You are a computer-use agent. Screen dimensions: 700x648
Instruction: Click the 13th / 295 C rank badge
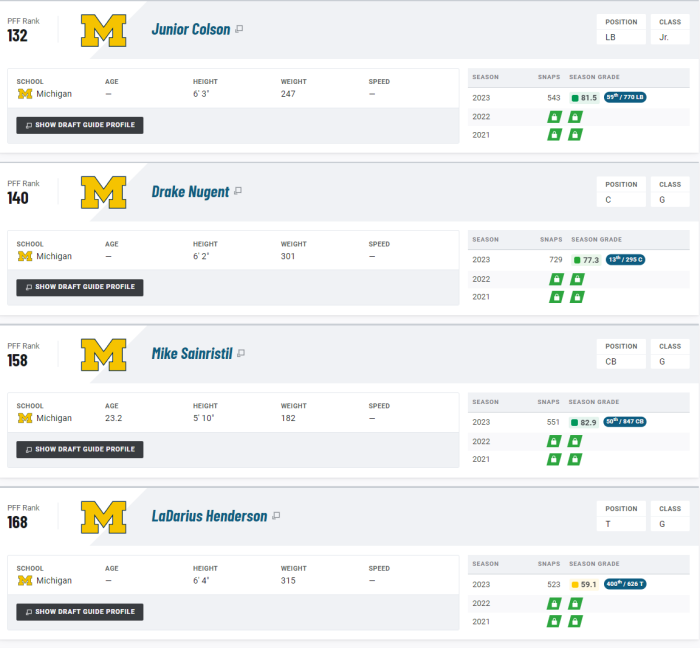click(625, 260)
